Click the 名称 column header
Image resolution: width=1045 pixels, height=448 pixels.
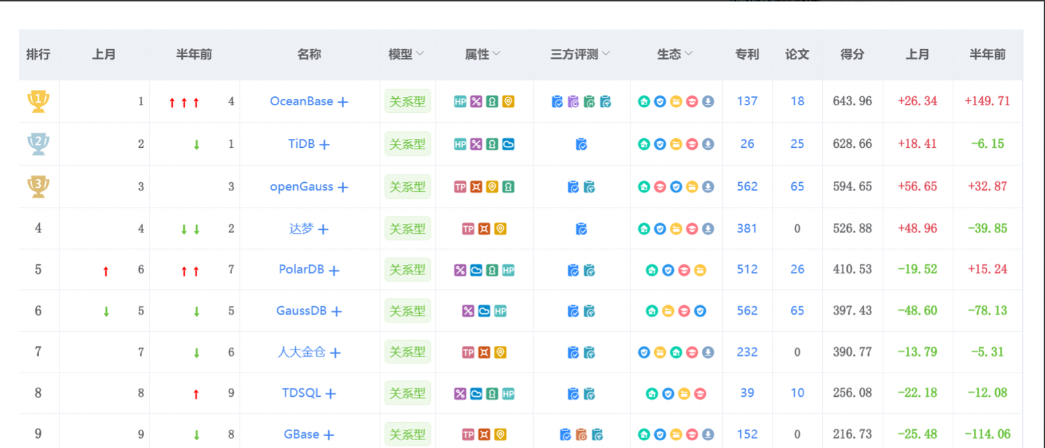pyautogui.click(x=309, y=55)
